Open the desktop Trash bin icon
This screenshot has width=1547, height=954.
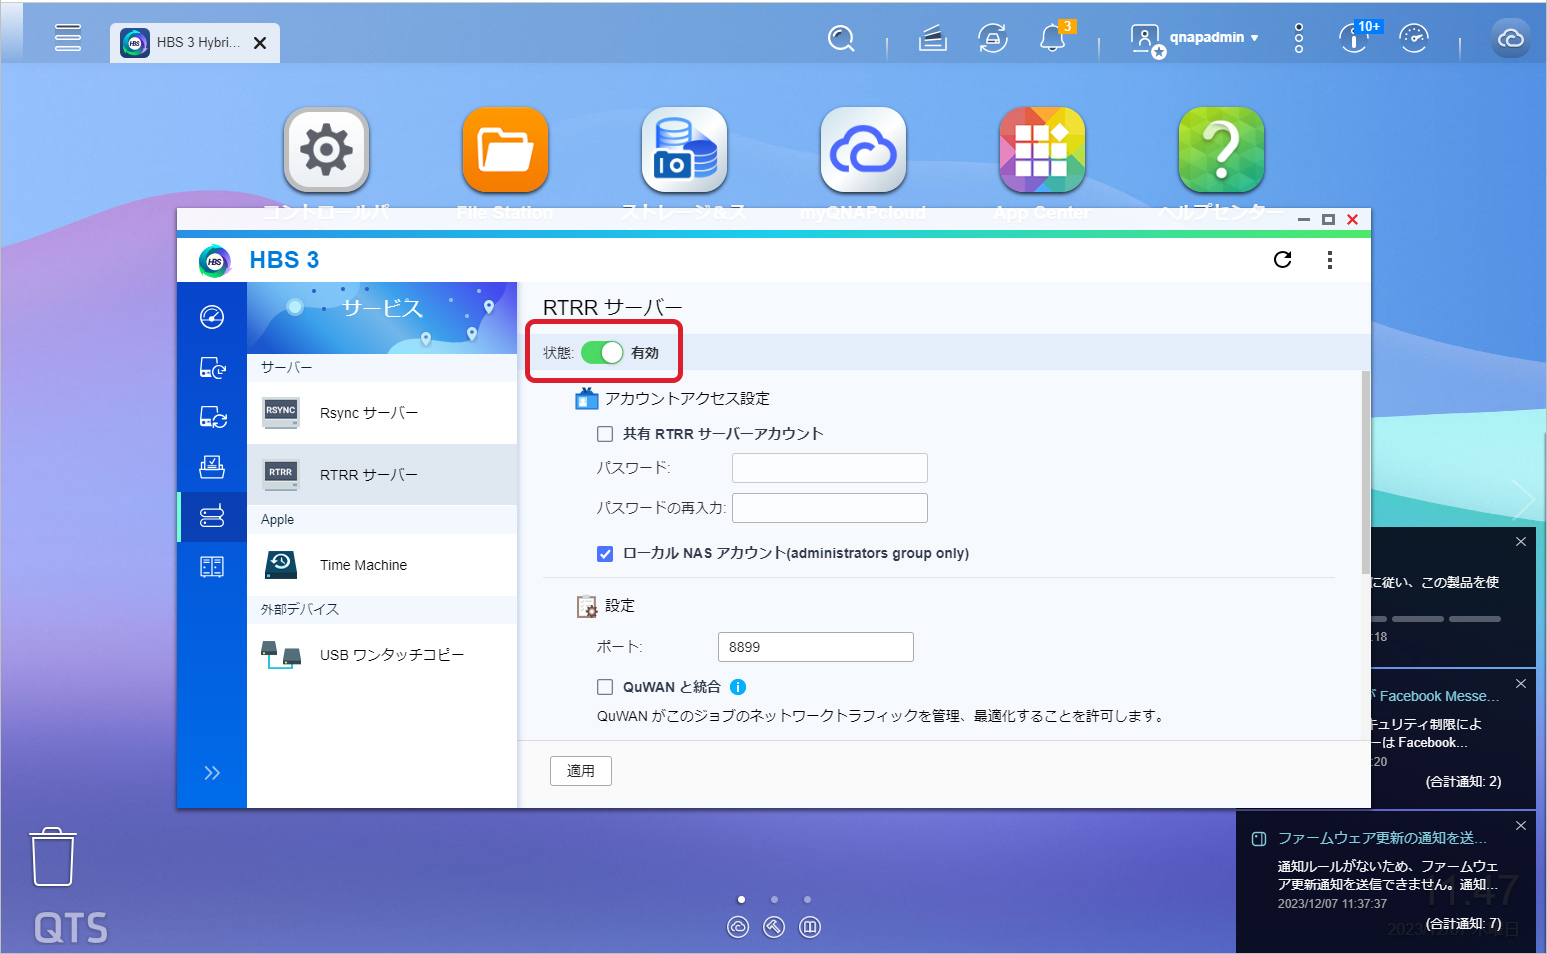coord(53,857)
